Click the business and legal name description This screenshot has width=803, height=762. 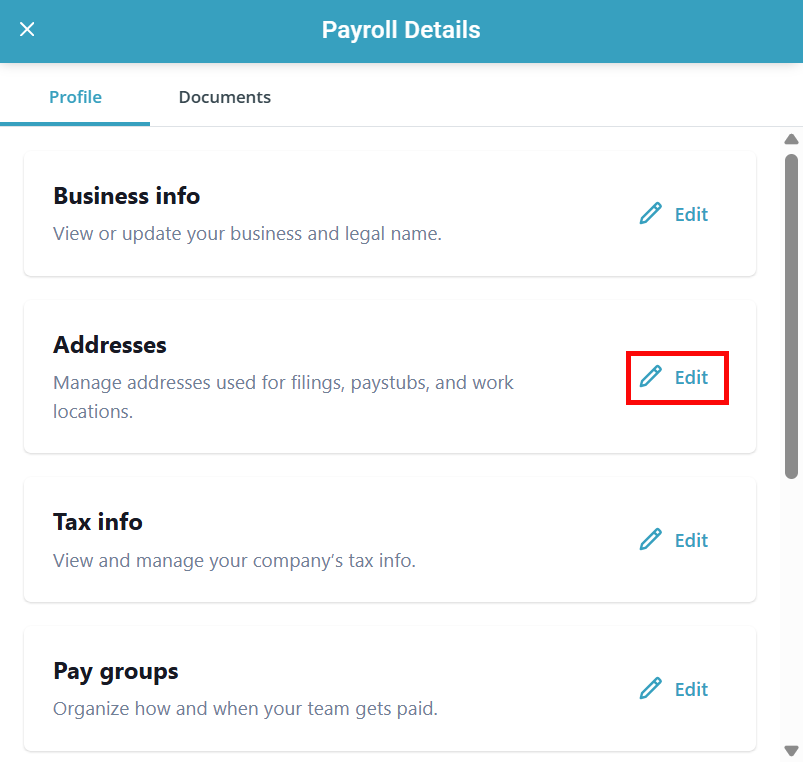point(247,234)
